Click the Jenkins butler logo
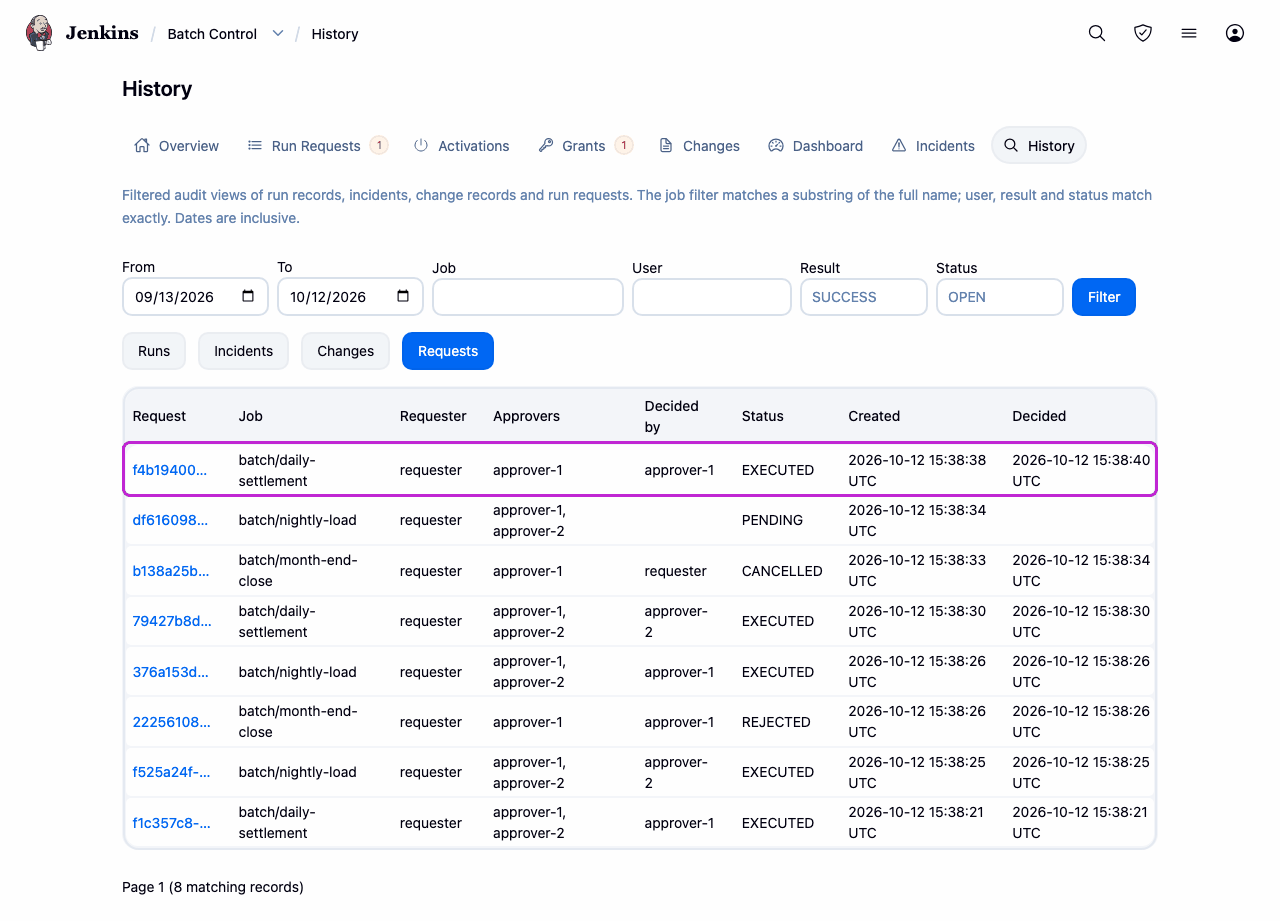Viewport: 1280px width, 921px height. 38,33
